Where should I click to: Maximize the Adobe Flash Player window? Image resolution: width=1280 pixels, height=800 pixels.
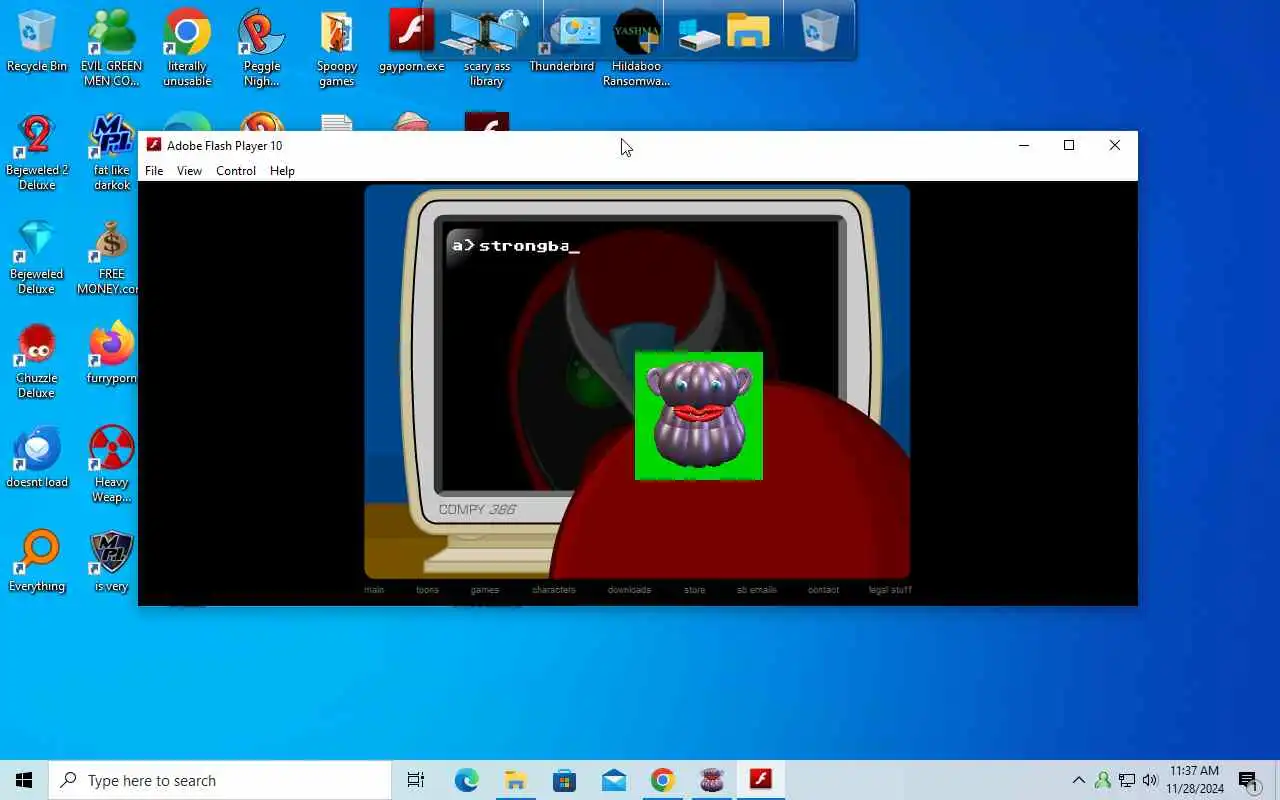tap(1069, 145)
